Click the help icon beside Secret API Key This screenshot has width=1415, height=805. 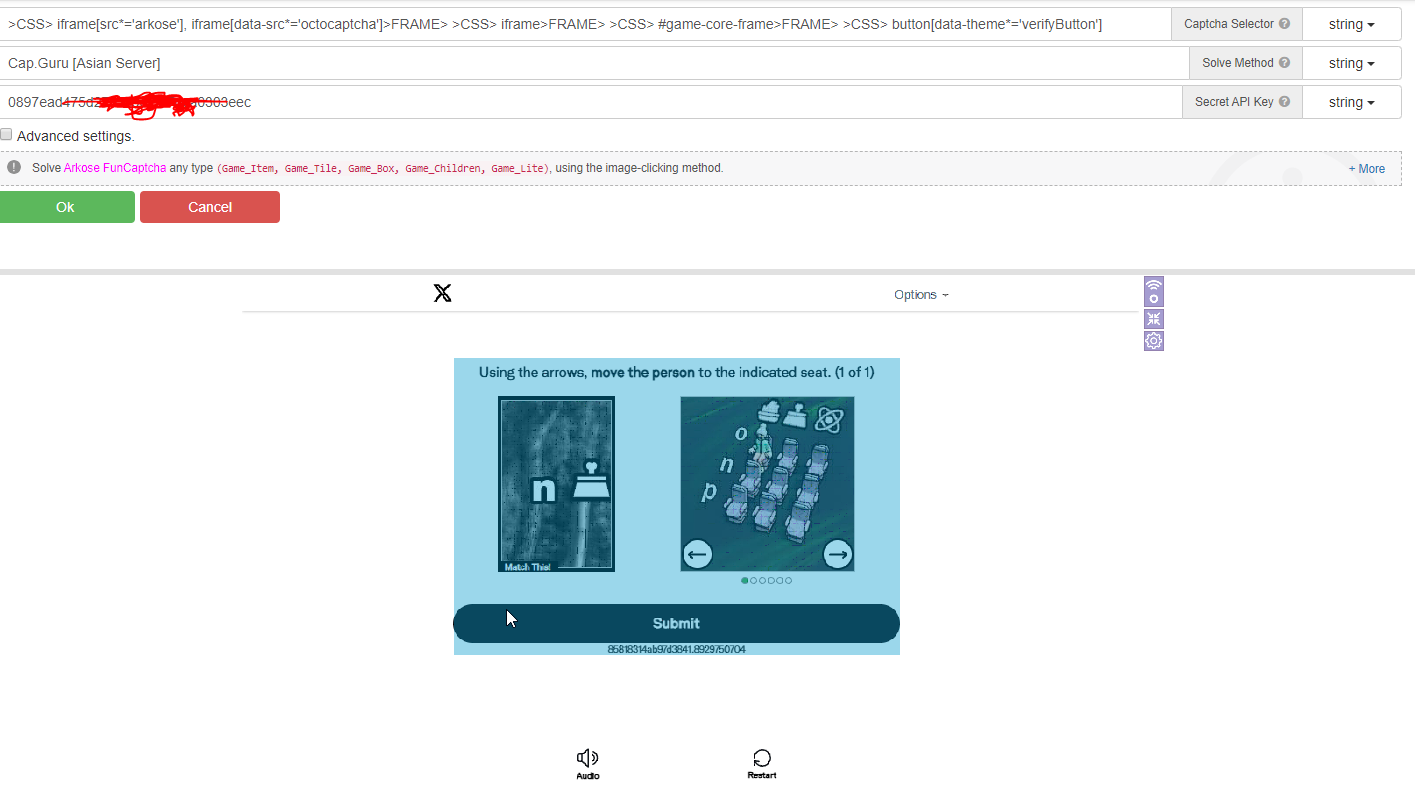[x=1284, y=102]
